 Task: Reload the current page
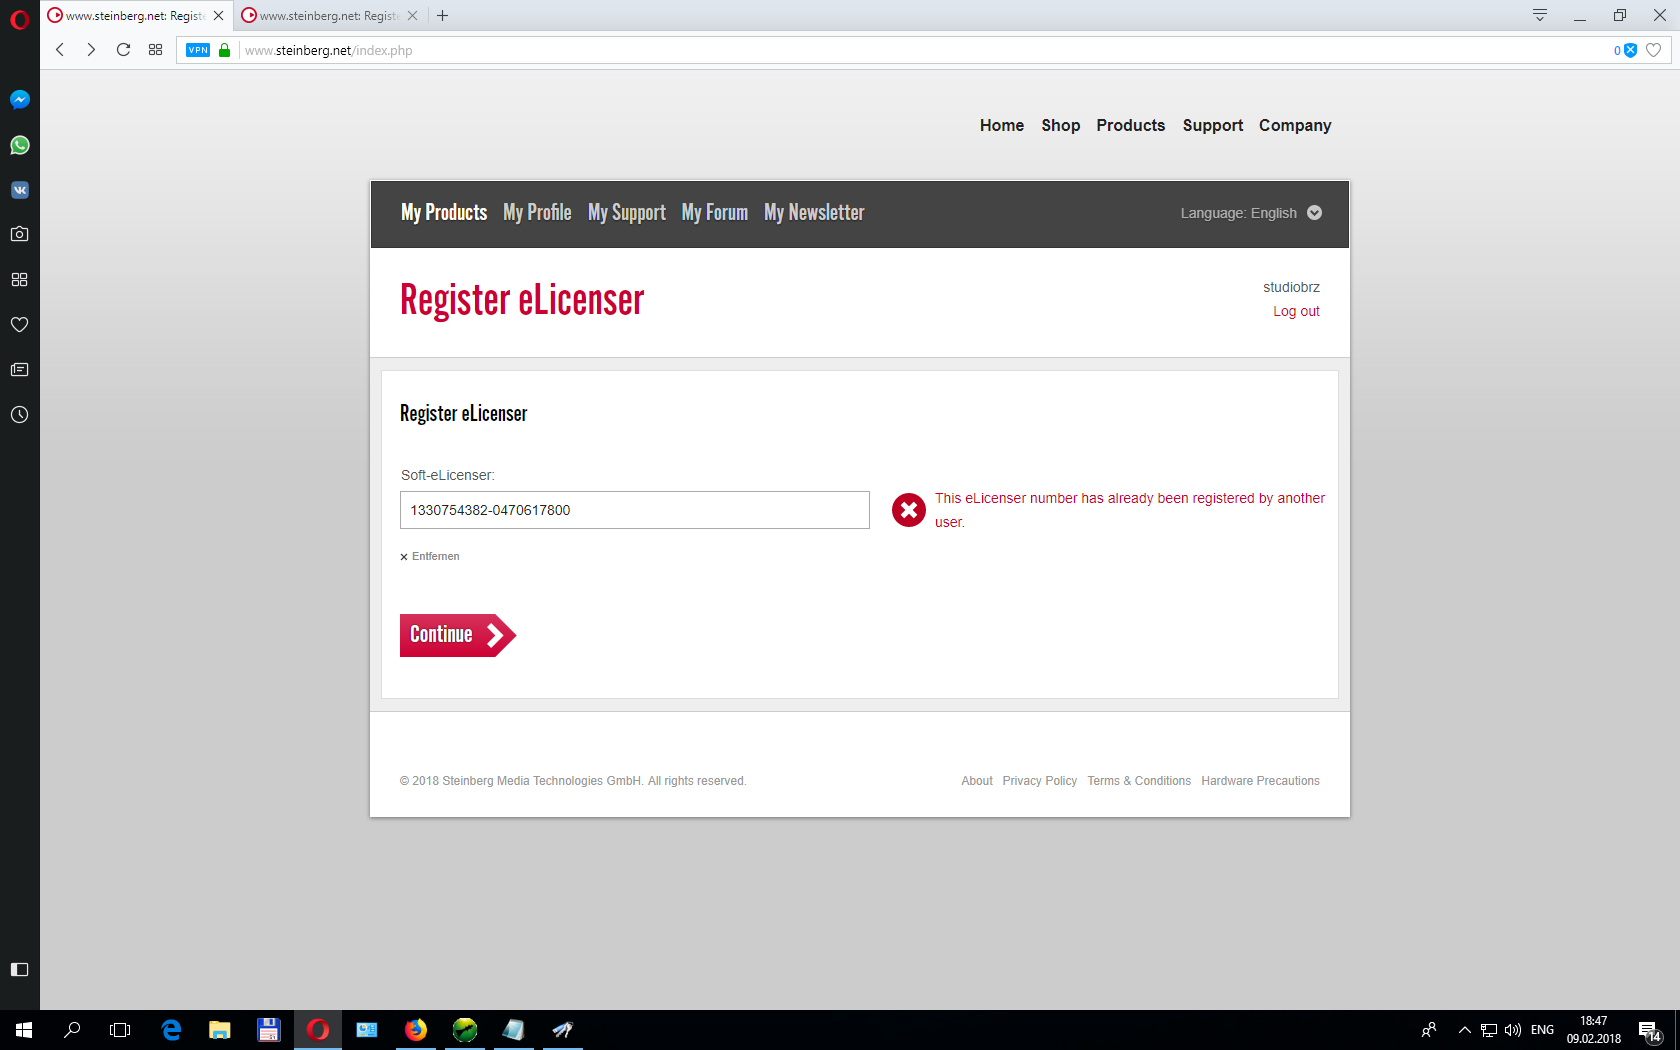pos(123,50)
